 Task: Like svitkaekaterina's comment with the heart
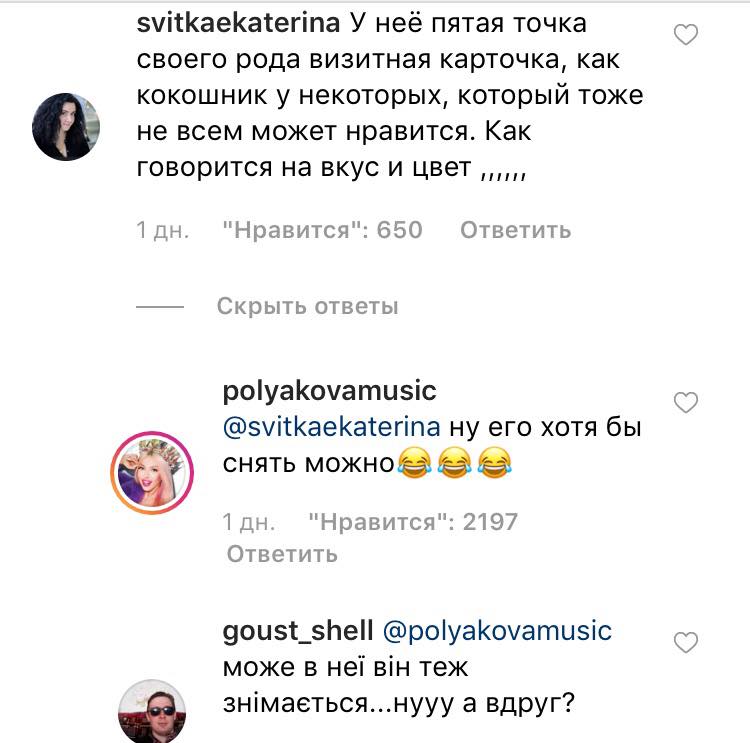[x=685, y=36]
